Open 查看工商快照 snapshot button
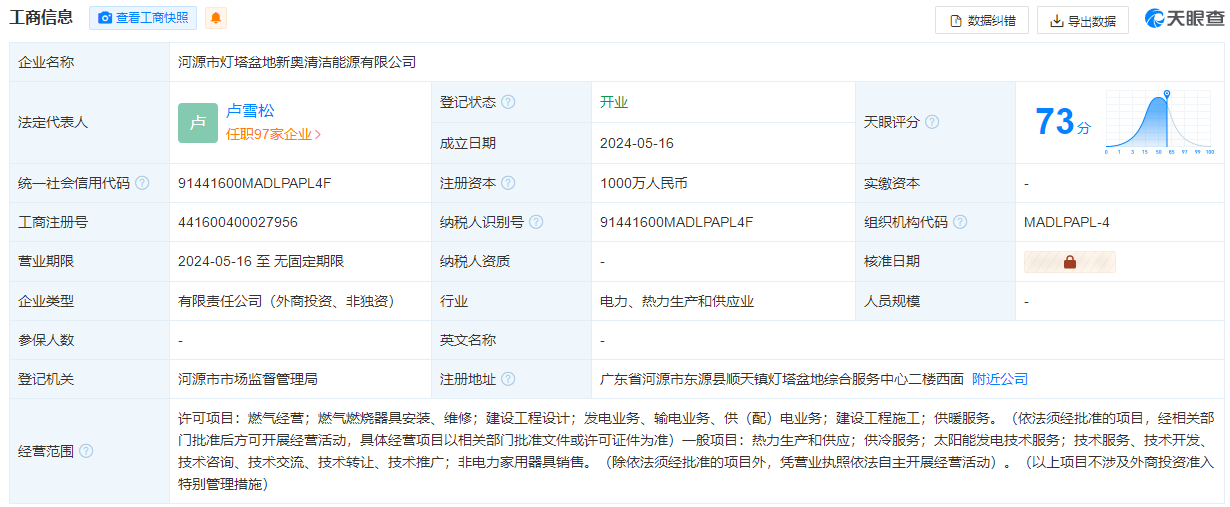1230x507 pixels. point(143,19)
